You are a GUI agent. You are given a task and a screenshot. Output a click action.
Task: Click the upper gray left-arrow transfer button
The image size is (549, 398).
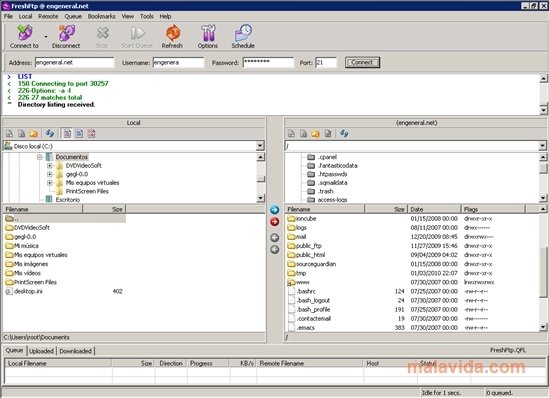pyautogui.click(x=275, y=238)
